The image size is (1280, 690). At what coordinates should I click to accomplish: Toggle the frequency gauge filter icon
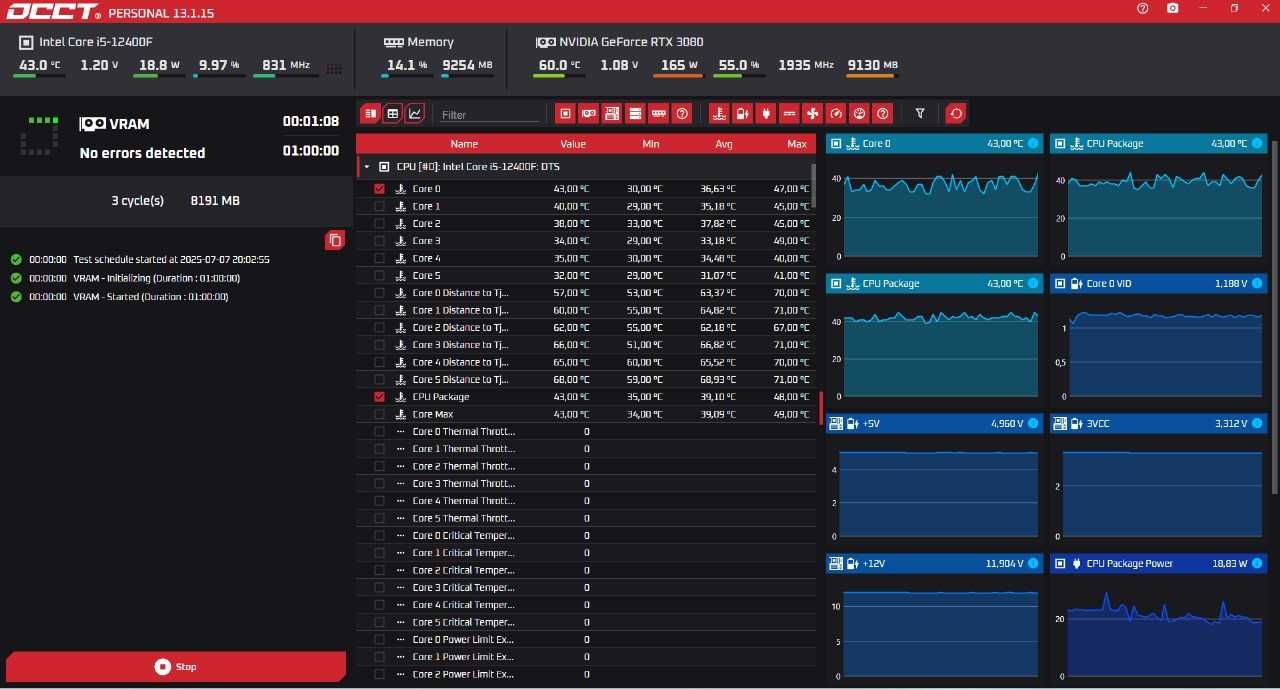[x=836, y=114]
